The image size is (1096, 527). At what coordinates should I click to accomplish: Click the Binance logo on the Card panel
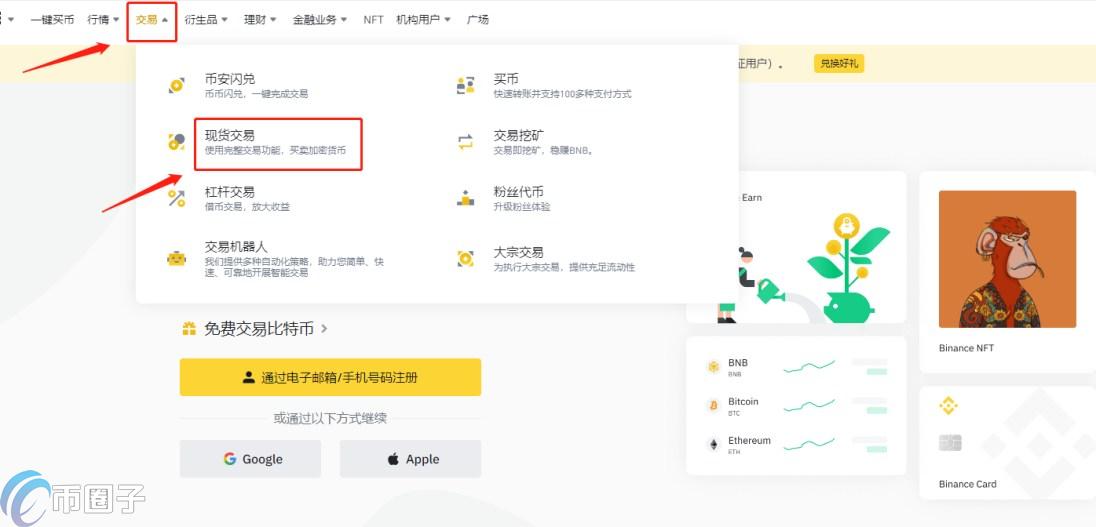(x=949, y=405)
